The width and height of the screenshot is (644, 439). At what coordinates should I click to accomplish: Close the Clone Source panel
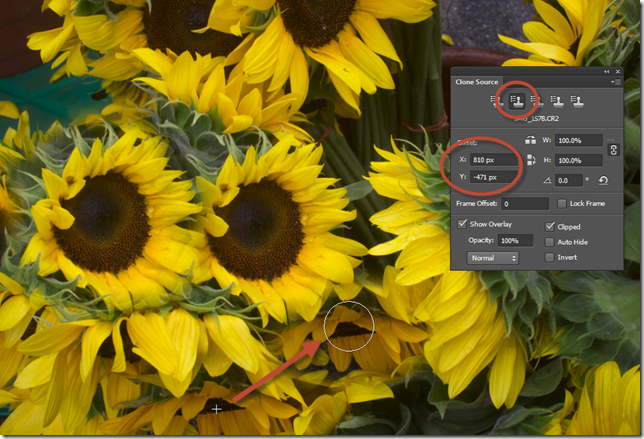pos(618,71)
